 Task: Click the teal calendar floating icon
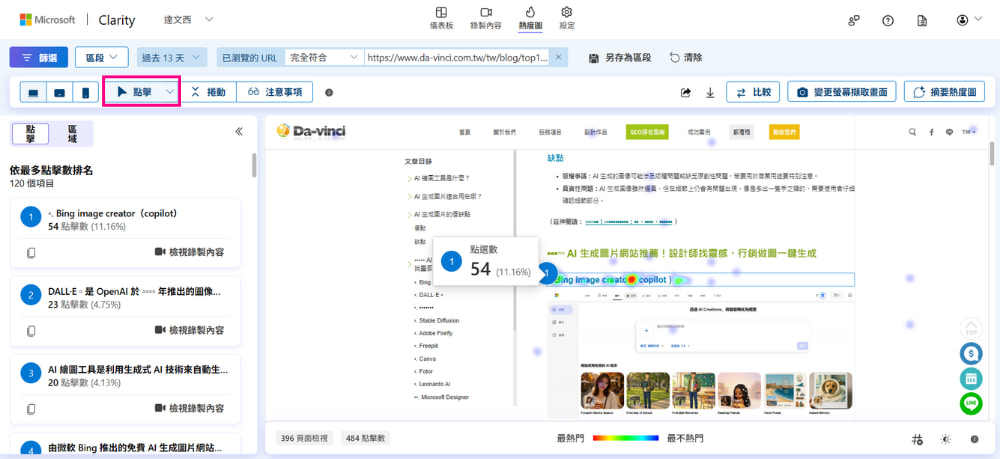[971, 379]
